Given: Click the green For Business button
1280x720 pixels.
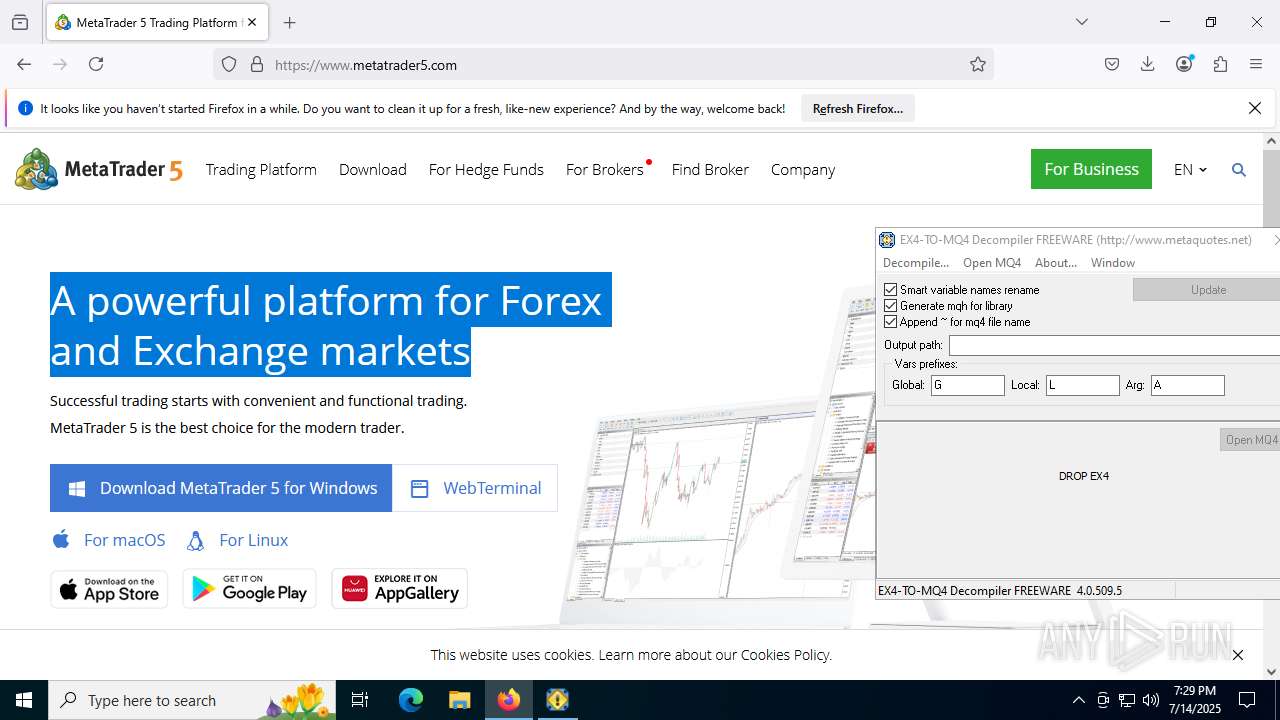Looking at the screenshot, I should click(1091, 169).
